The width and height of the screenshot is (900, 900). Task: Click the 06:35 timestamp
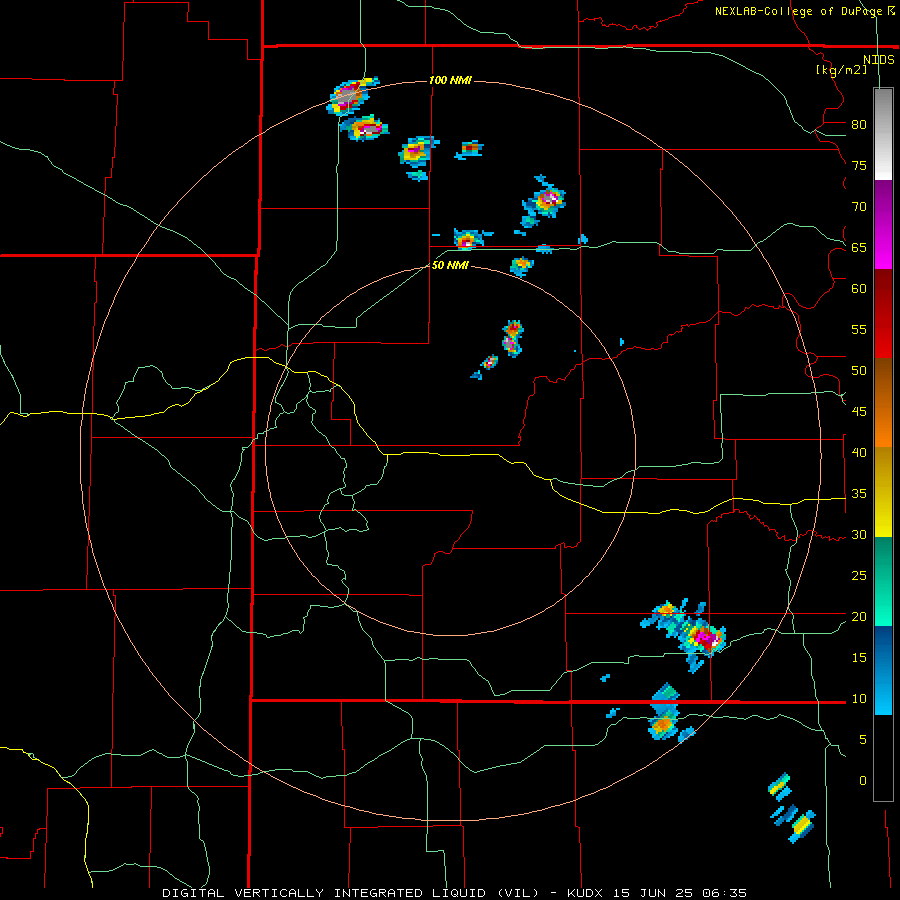(x=724, y=893)
